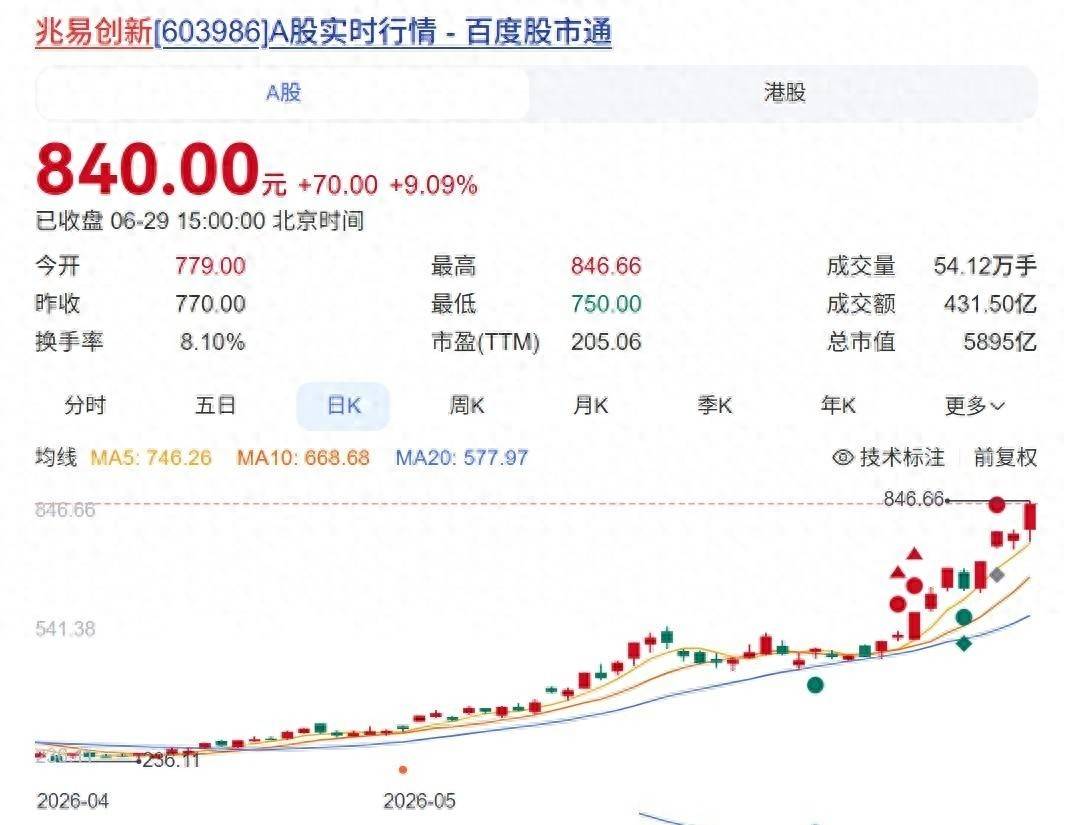This screenshot has height=825, width=1065.
Task: Select the 季K chart tab
Action: point(715,405)
